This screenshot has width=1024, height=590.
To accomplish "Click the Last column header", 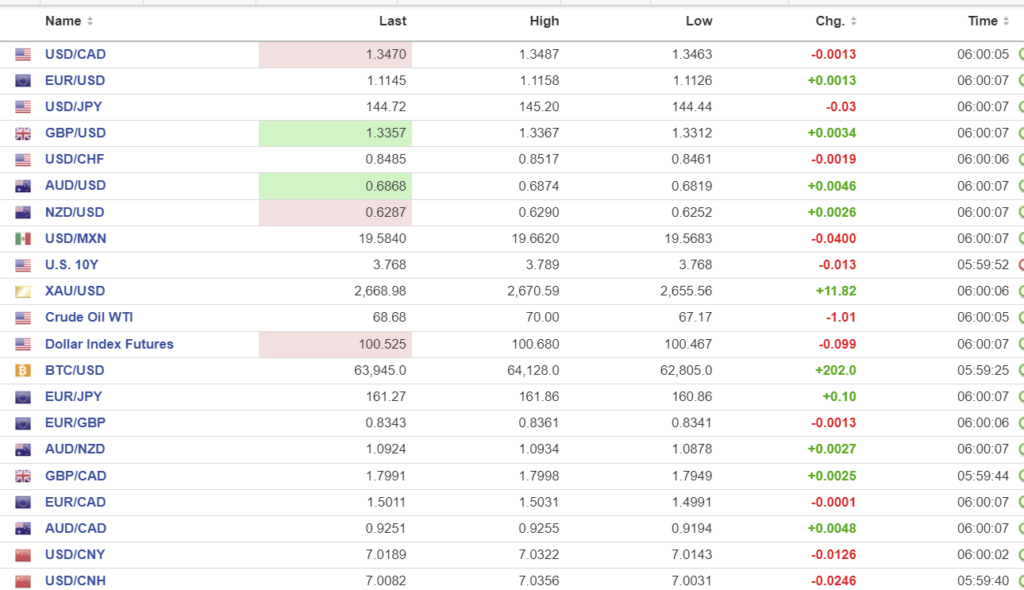I will [x=393, y=21].
